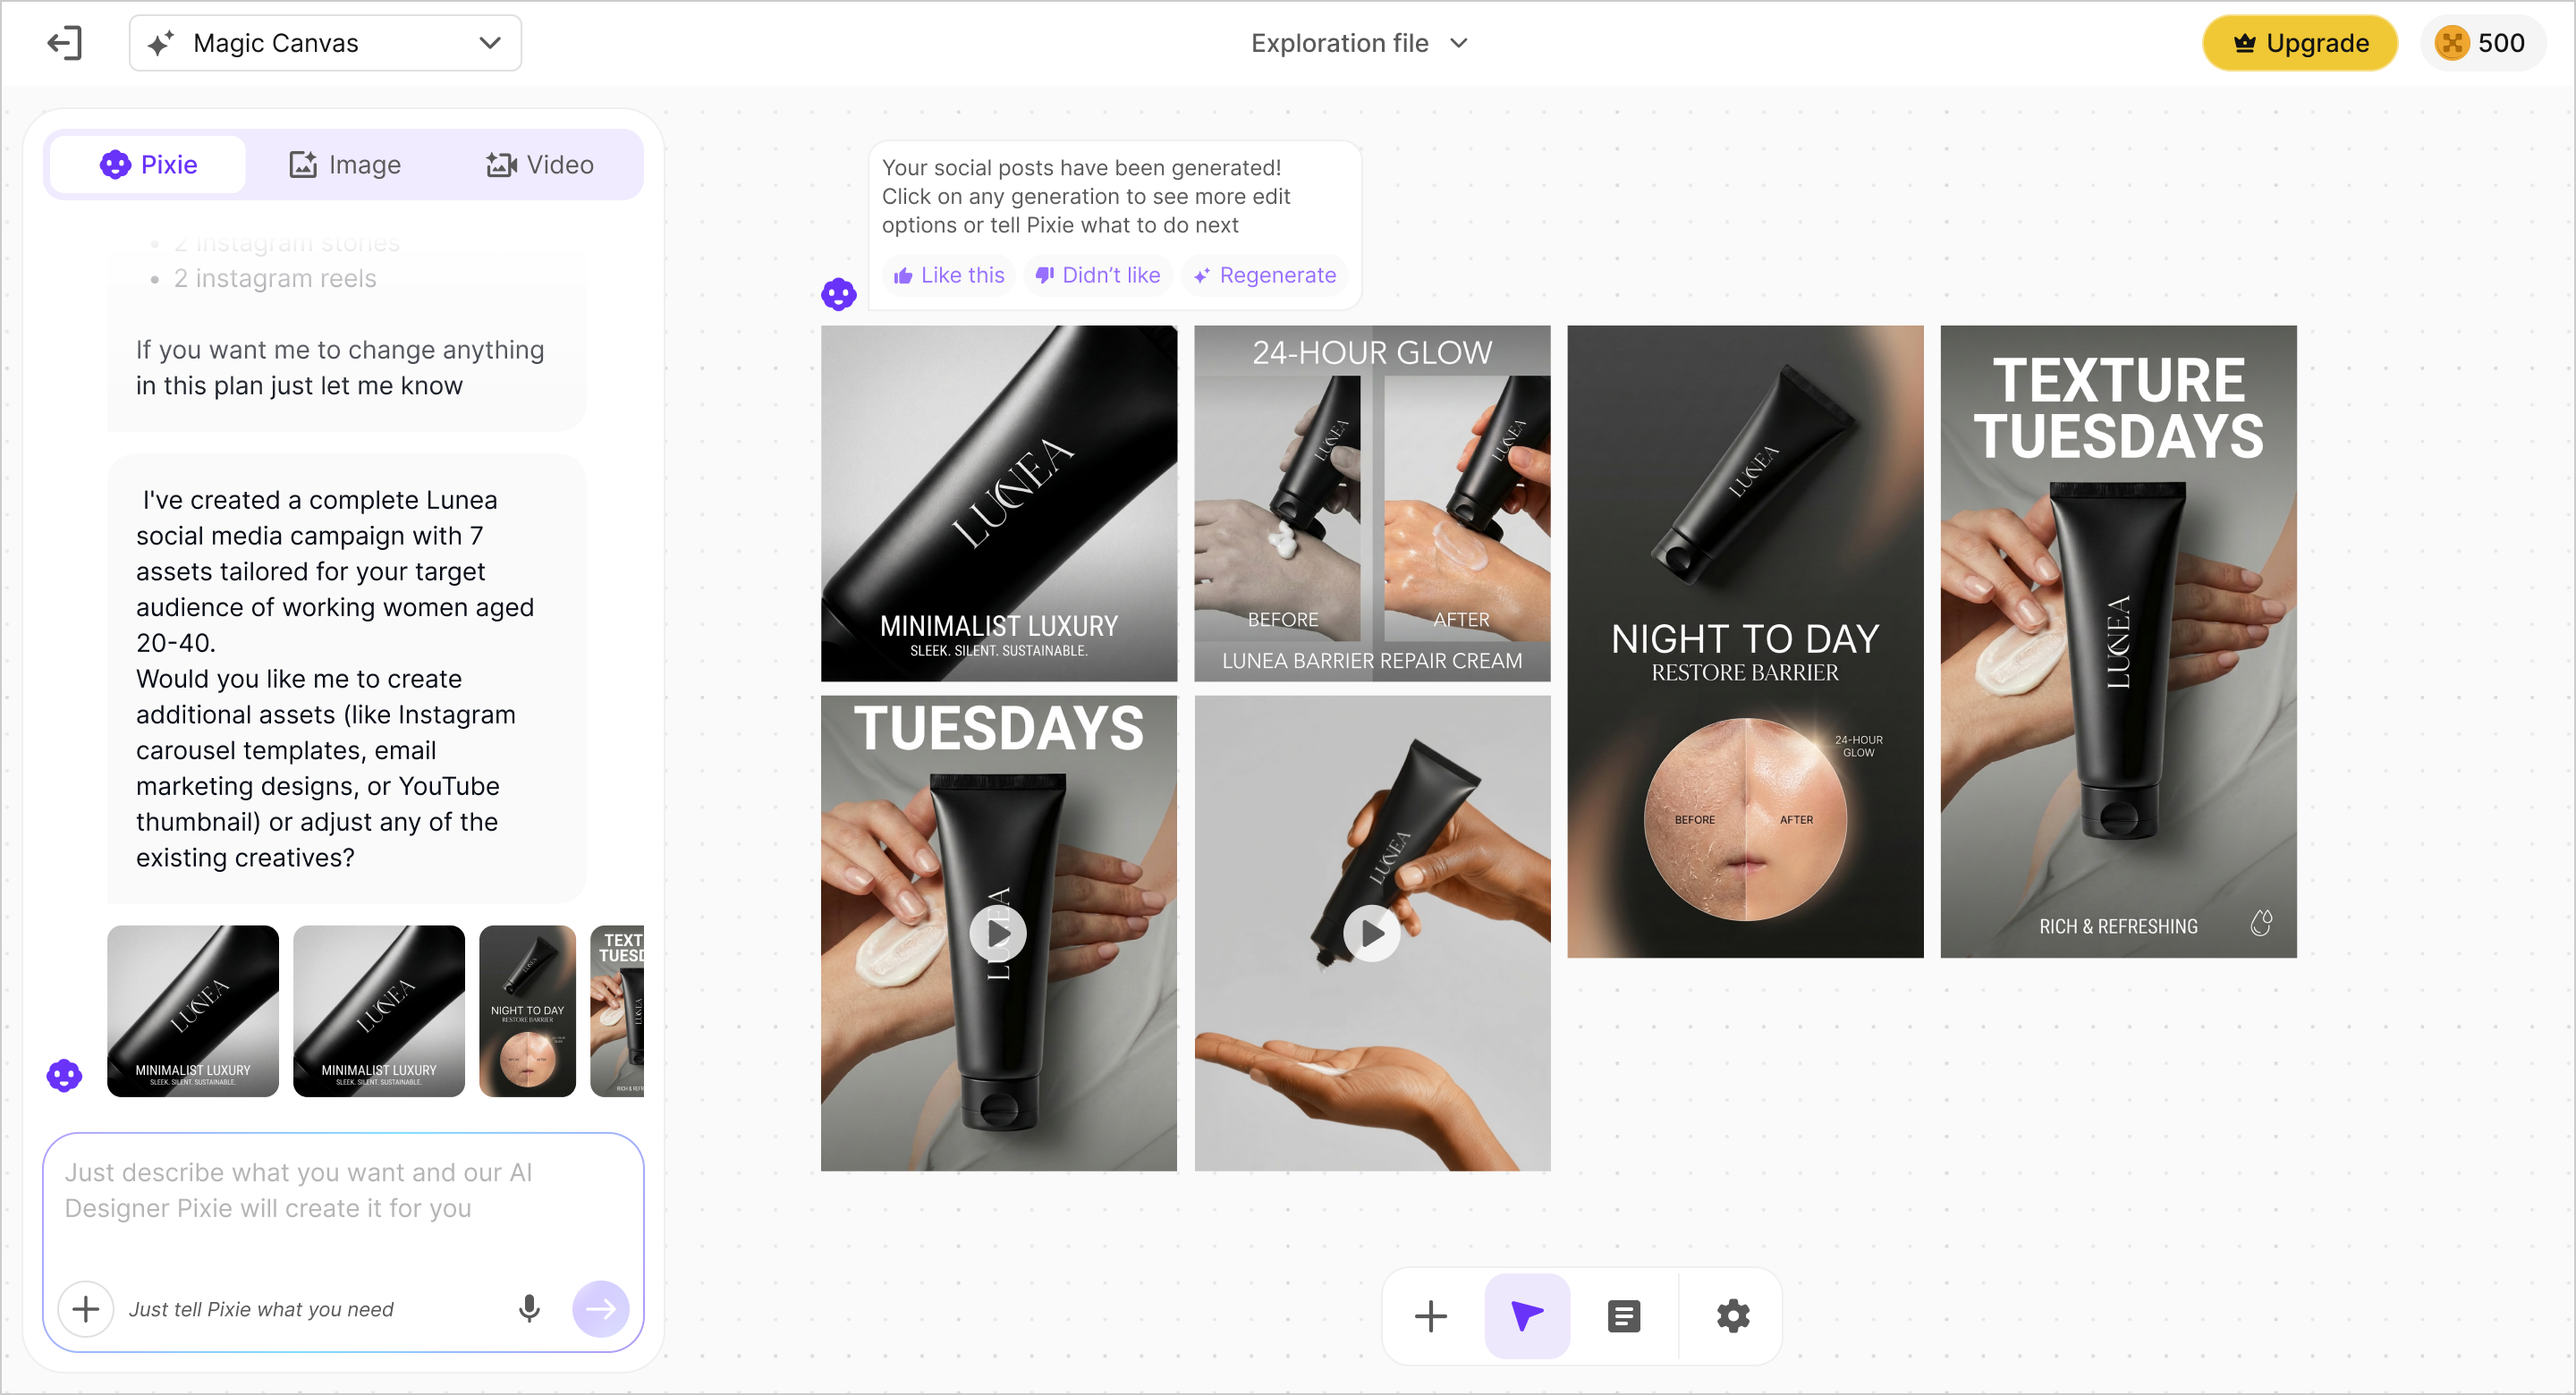This screenshot has height=1395, width=2576.
Task: Click the send arrow button
Action: click(601, 1308)
